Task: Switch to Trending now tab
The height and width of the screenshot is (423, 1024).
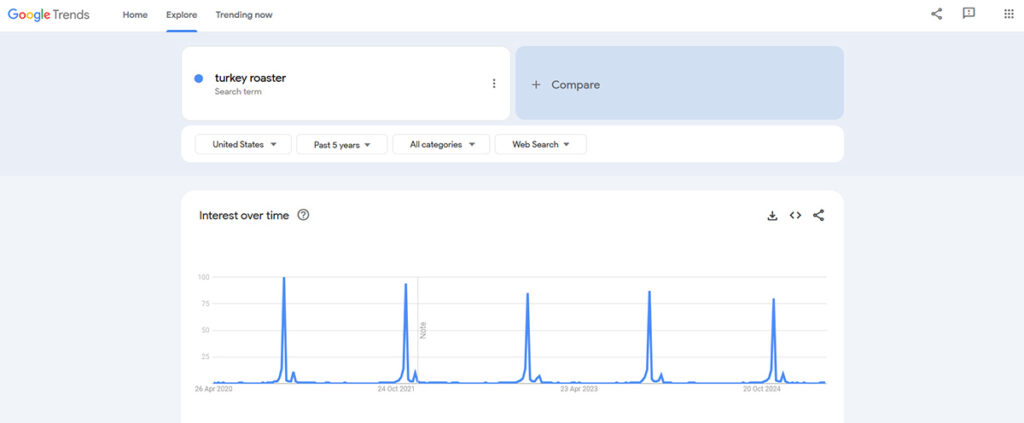Action: [244, 15]
